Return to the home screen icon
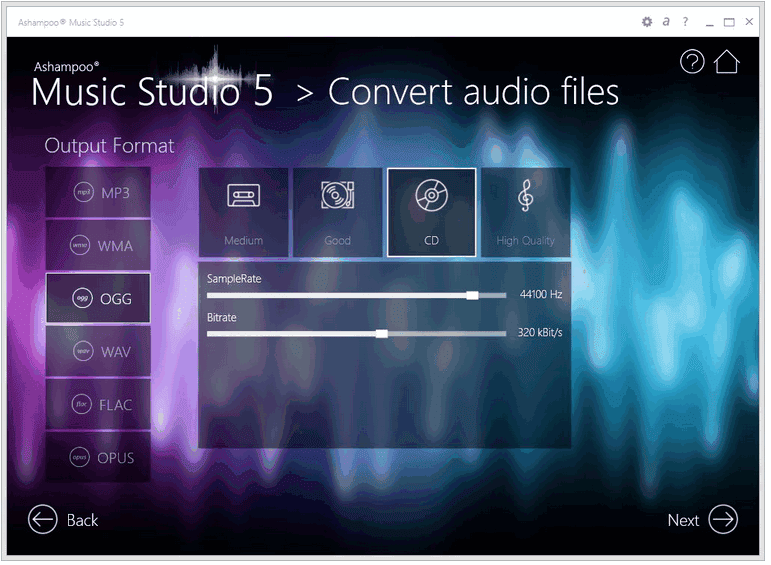 click(x=727, y=62)
